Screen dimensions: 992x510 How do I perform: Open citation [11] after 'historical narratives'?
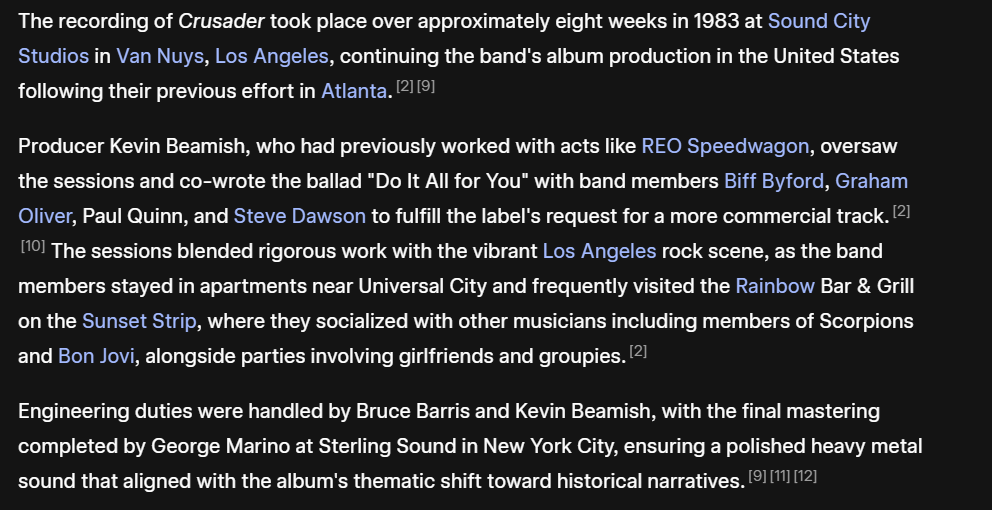pyautogui.click(x=780, y=477)
